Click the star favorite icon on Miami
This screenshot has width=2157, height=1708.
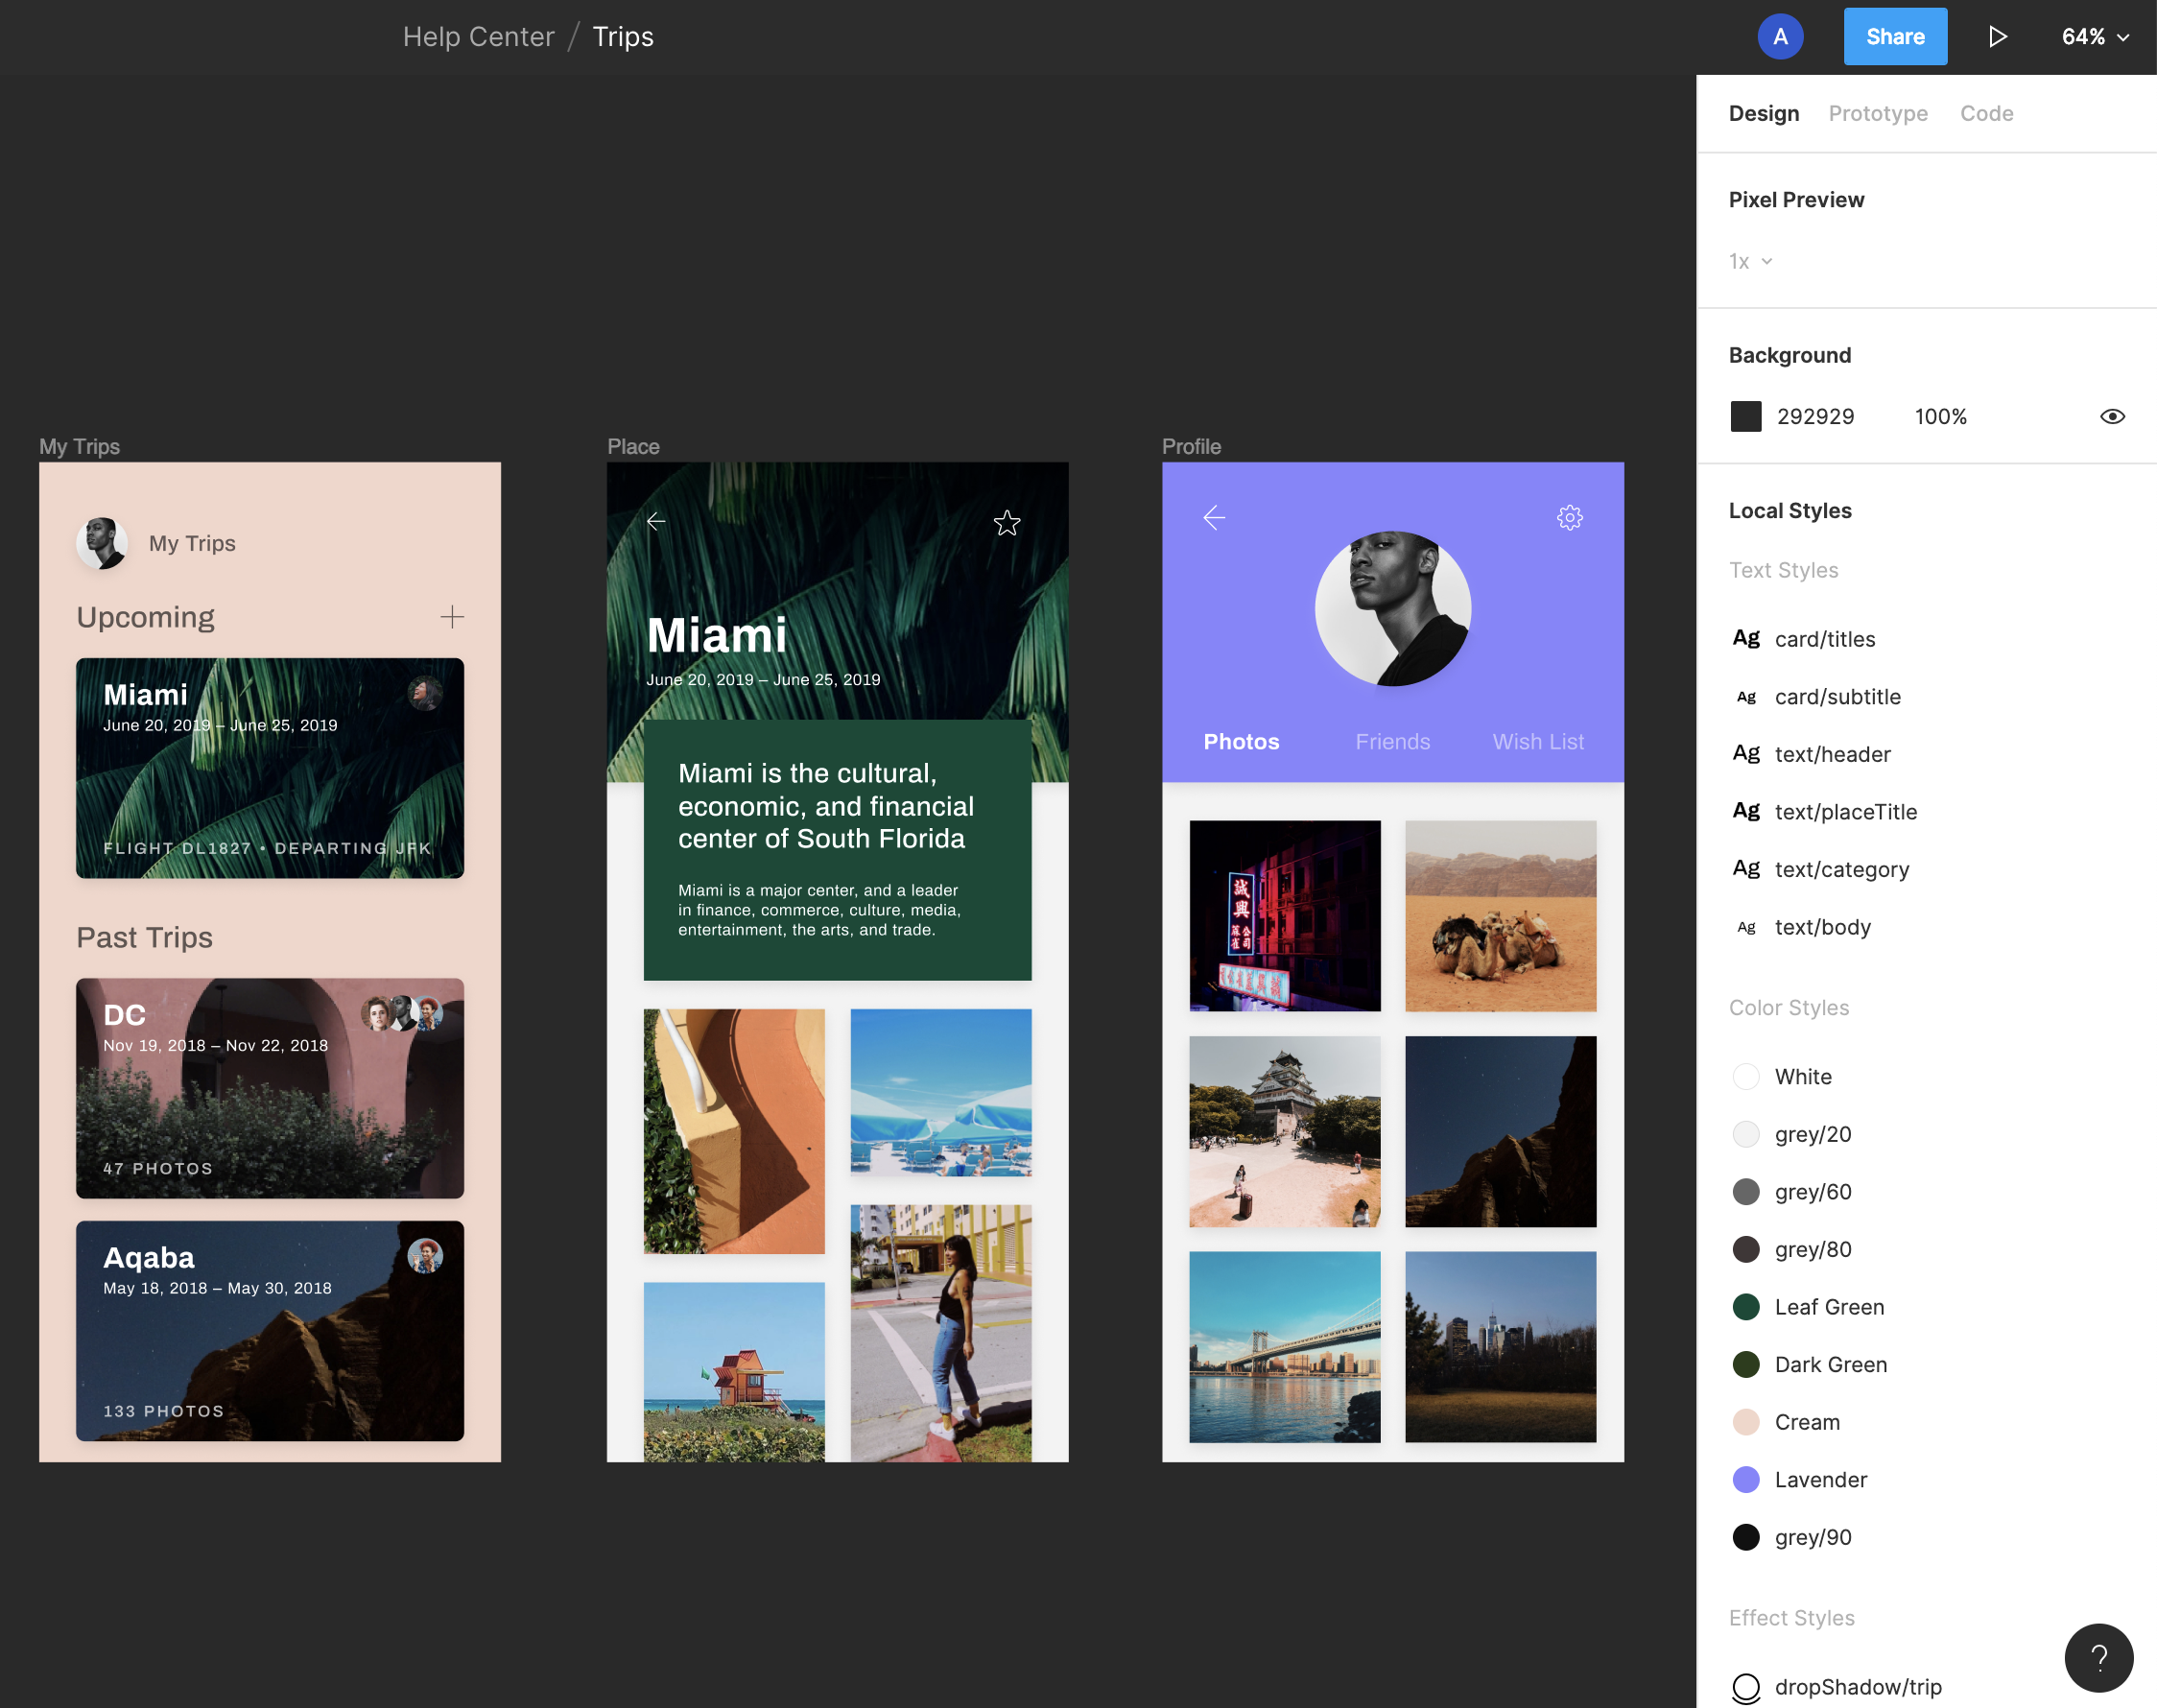click(x=1007, y=522)
